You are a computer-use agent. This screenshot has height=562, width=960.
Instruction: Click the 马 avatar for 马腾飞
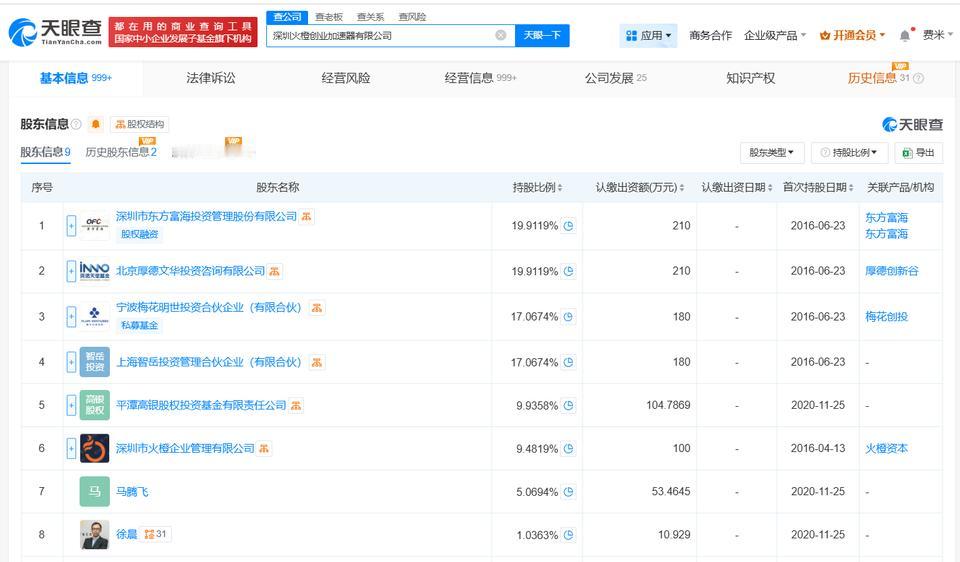[94, 491]
